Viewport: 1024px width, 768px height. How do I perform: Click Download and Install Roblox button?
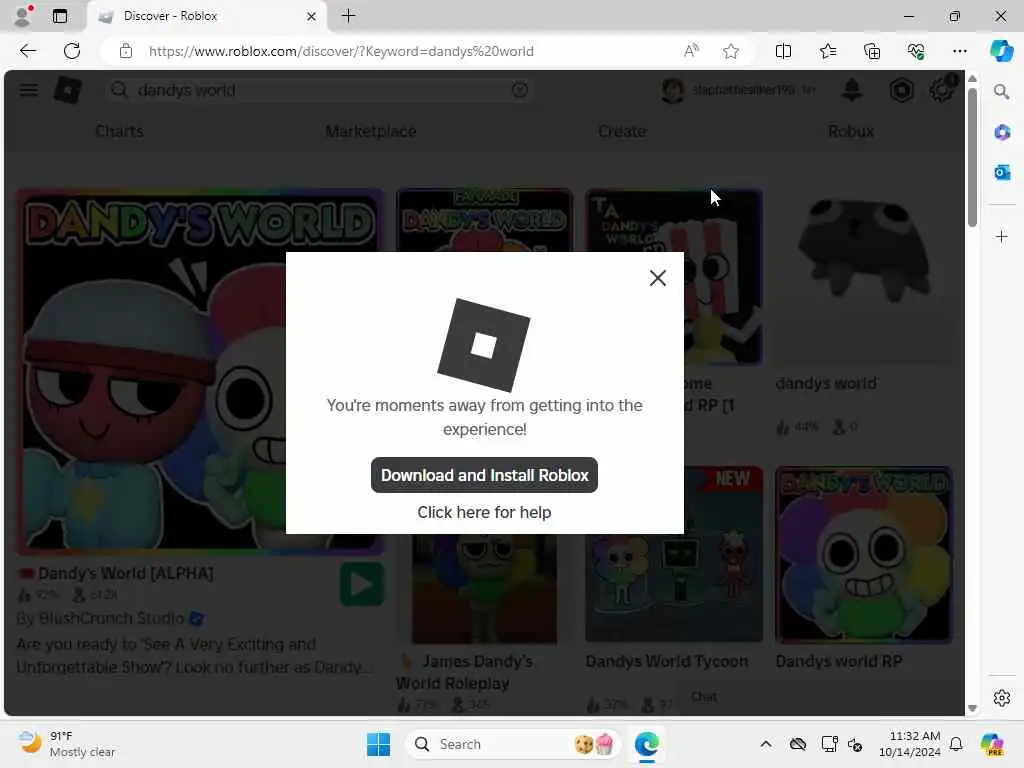(484, 475)
